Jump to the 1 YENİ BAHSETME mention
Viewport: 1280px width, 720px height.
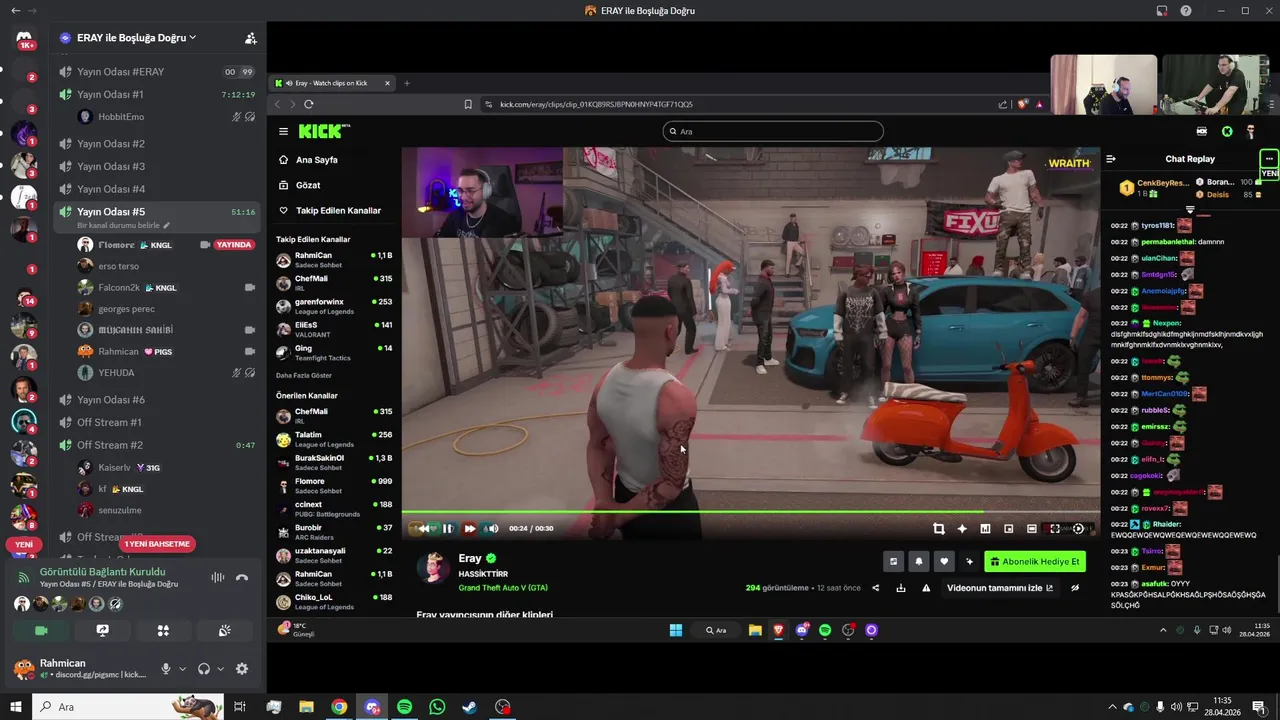[x=158, y=544]
